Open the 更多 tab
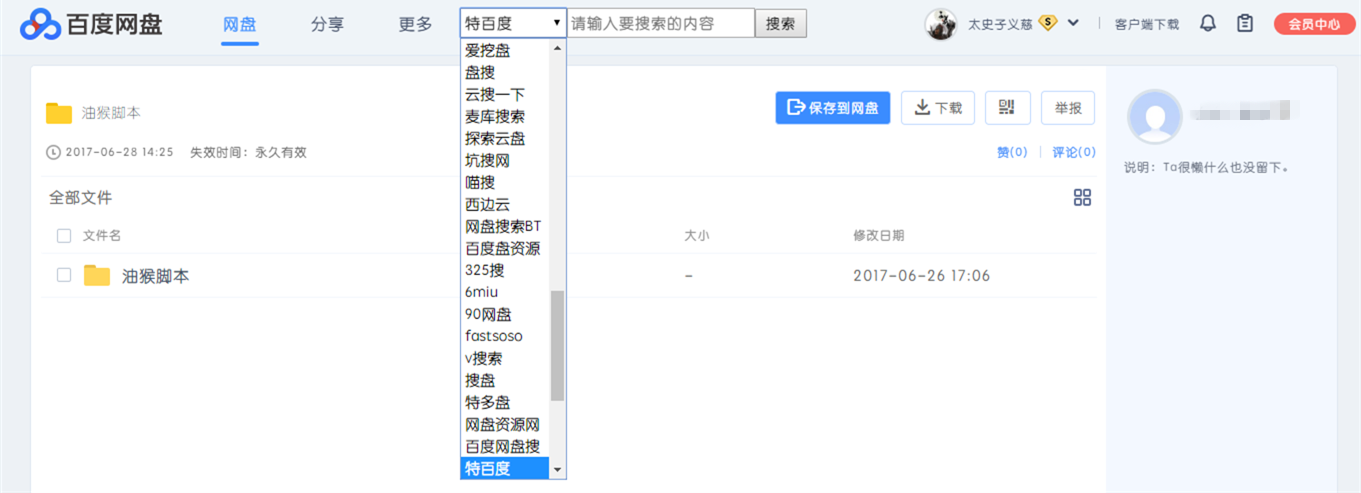The height and width of the screenshot is (493, 1361). (x=415, y=24)
